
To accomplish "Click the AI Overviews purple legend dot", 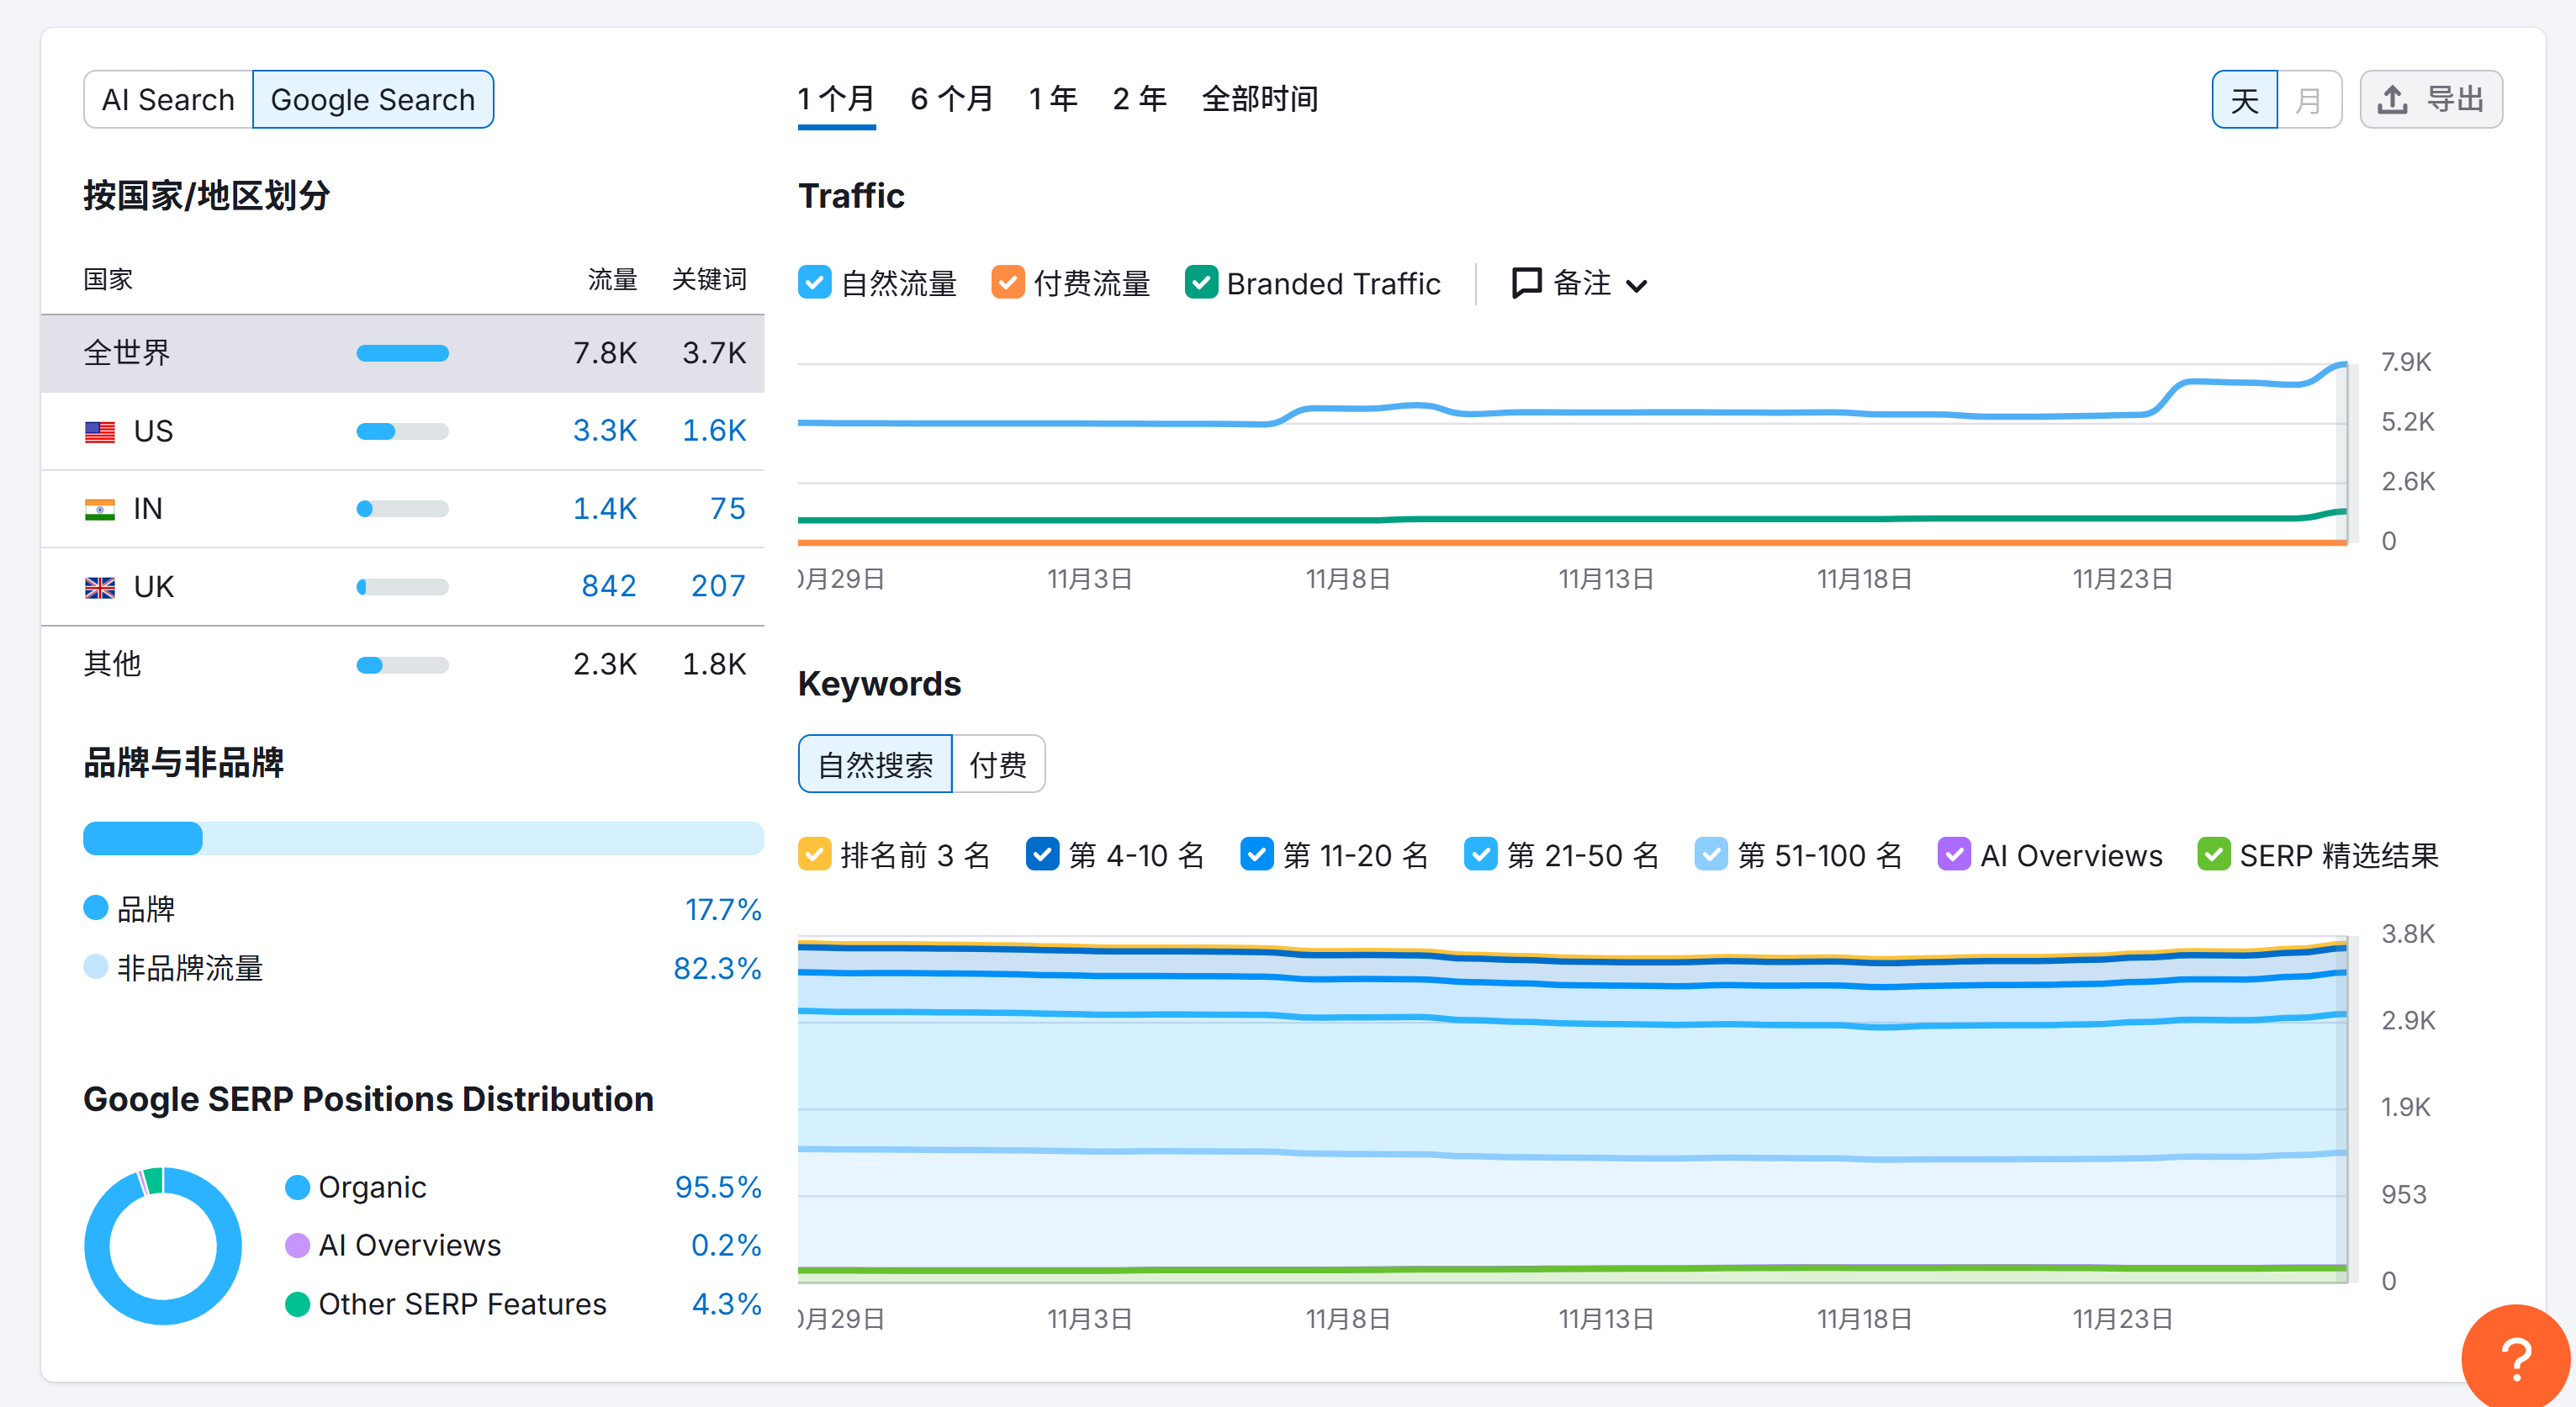I will 297,1245.
